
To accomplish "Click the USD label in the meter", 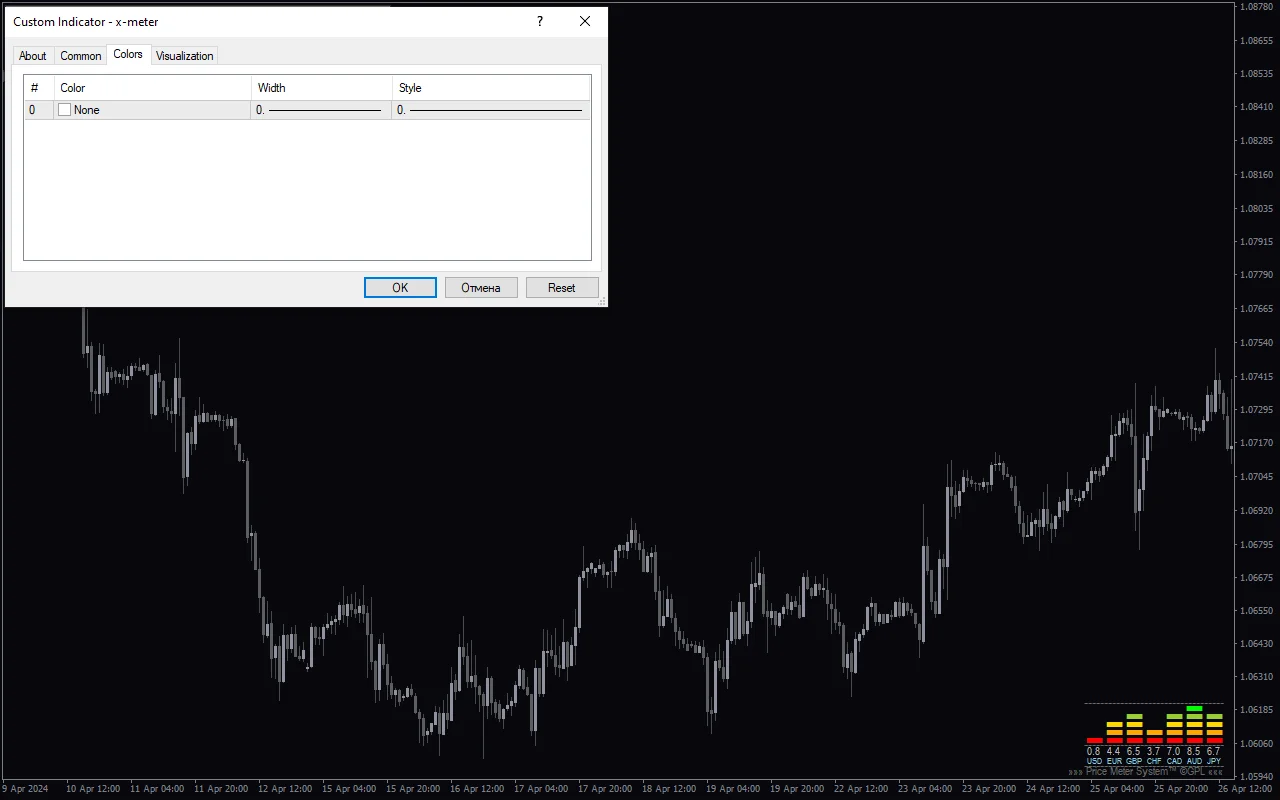I will tap(1094, 762).
